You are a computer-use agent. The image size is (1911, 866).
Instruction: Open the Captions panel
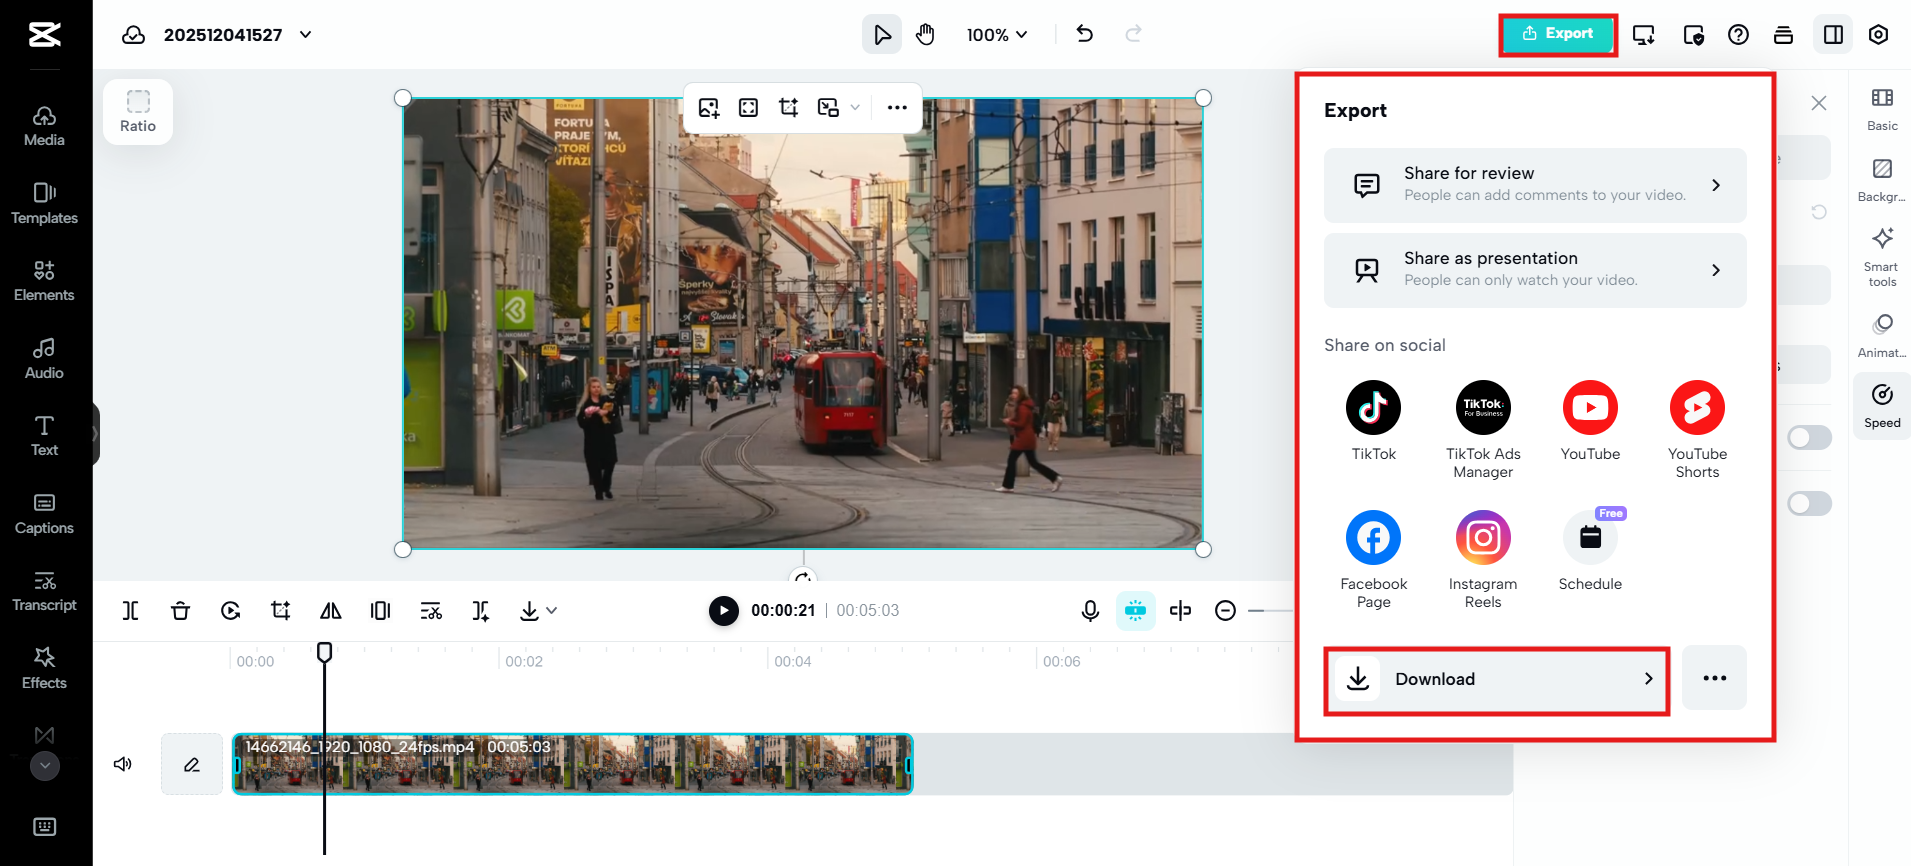point(44,514)
